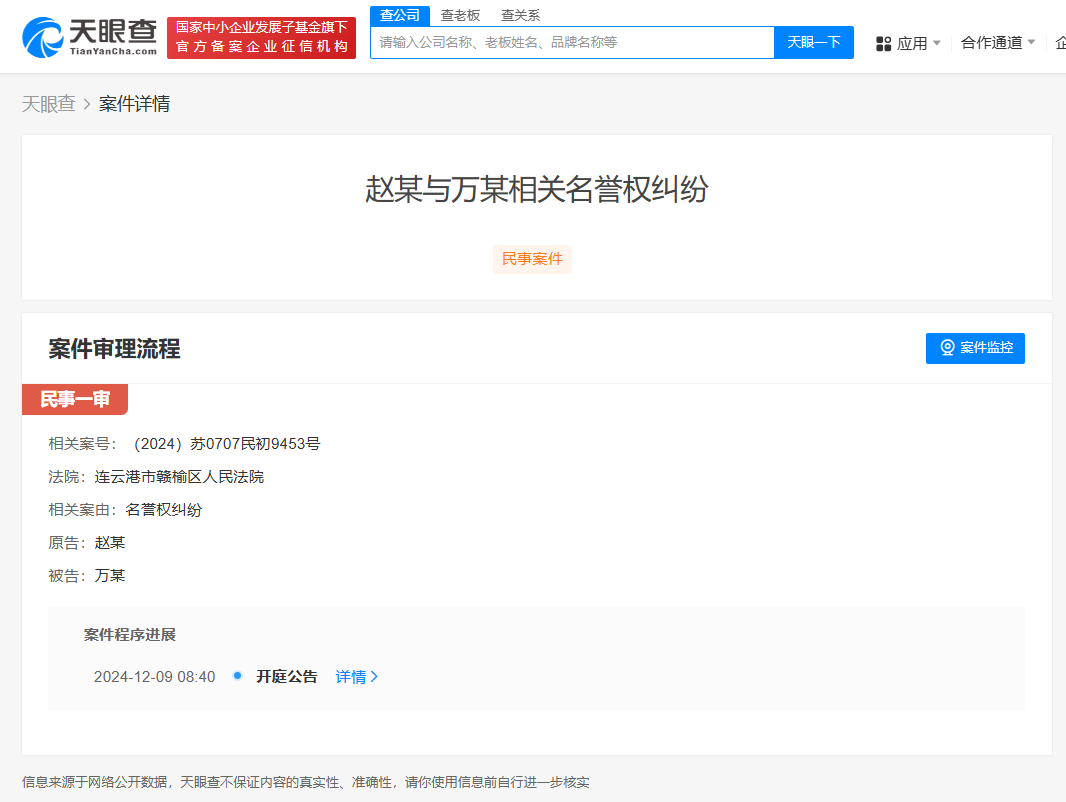Open 应用 dropdown arrow
Viewport: 1066px width, 802px height.
(x=937, y=43)
